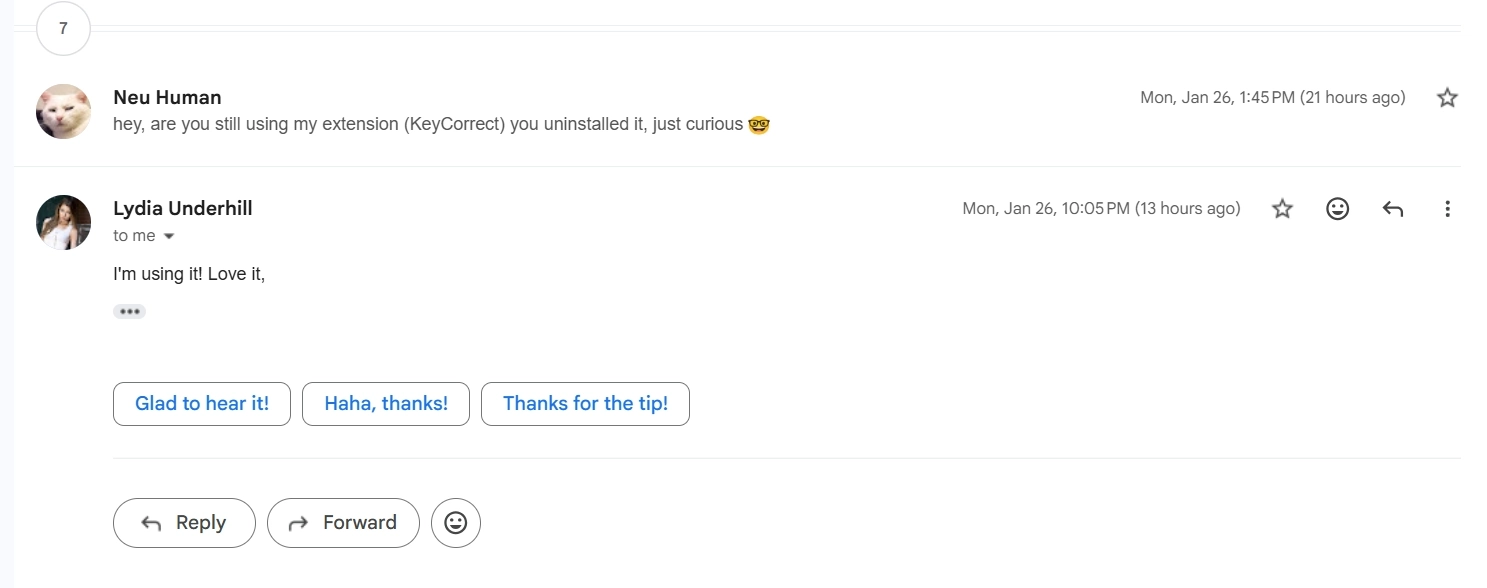The image size is (1487, 588).
Task: Show the trimmed quoted content
Action: click(x=130, y=311)
